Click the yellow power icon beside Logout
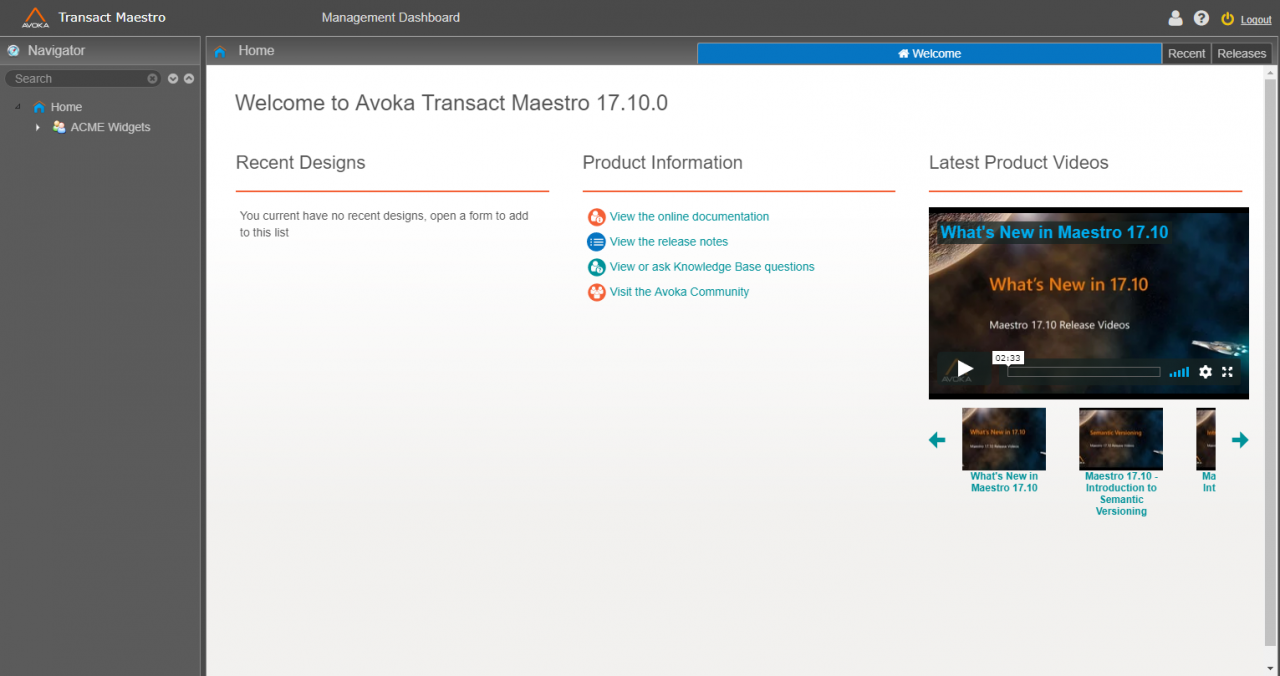The image size is (1280, 676). point(1228,18)
